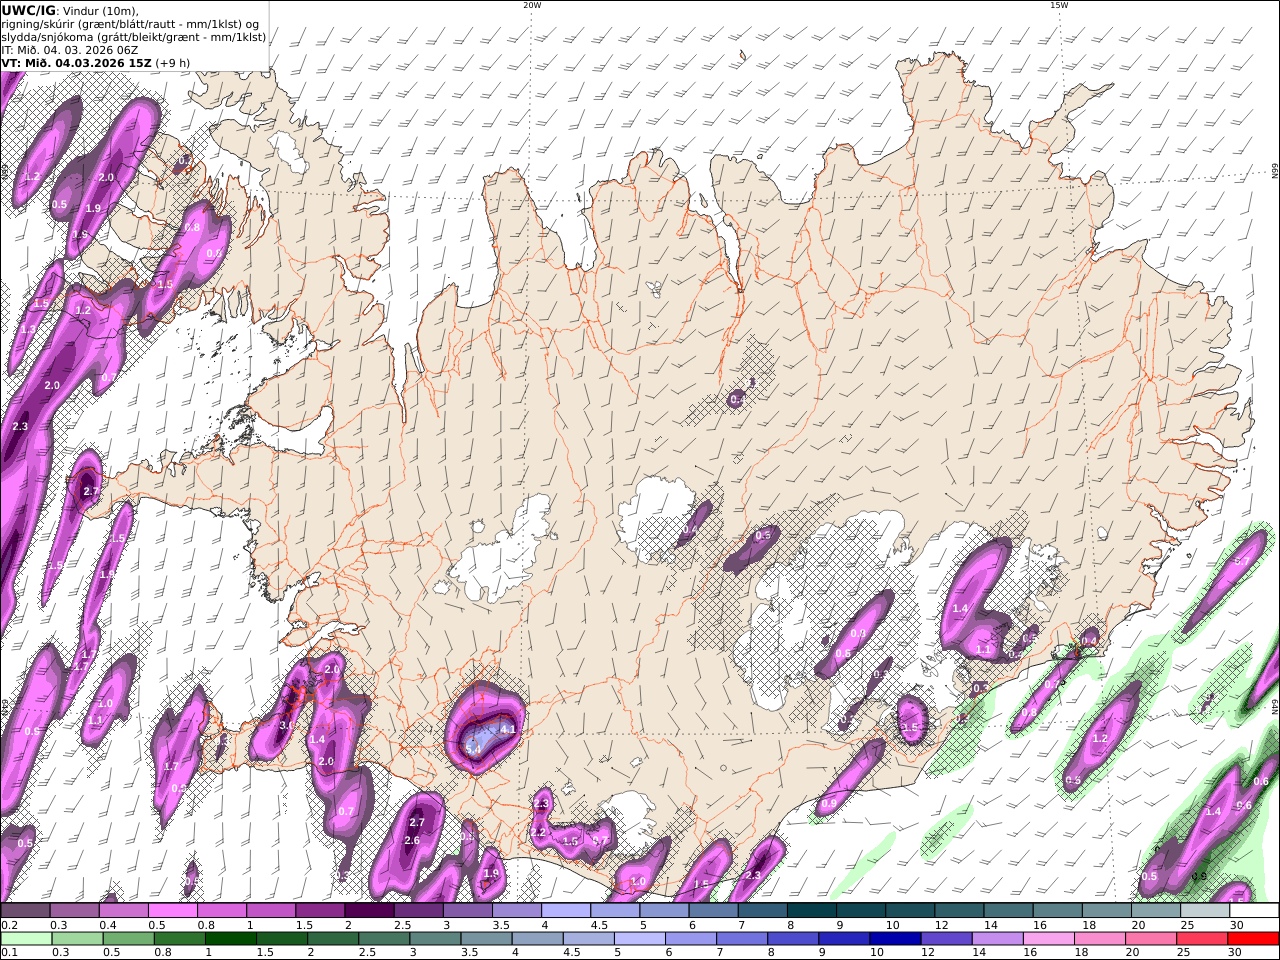Click the '30' label in the purple row
Viewport: 1280px width, 960px height.
click(1237, 925)
